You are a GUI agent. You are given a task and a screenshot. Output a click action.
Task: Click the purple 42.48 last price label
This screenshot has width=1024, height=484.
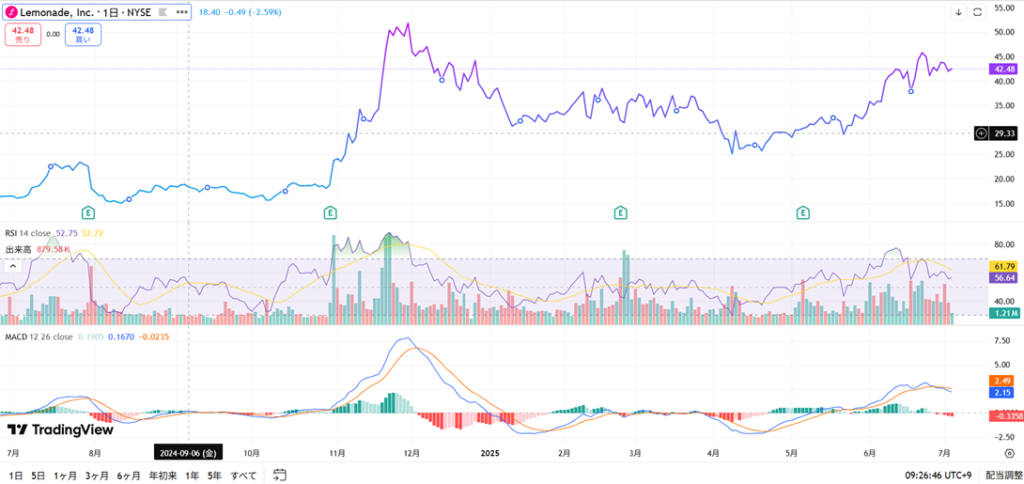(1002, 69)
